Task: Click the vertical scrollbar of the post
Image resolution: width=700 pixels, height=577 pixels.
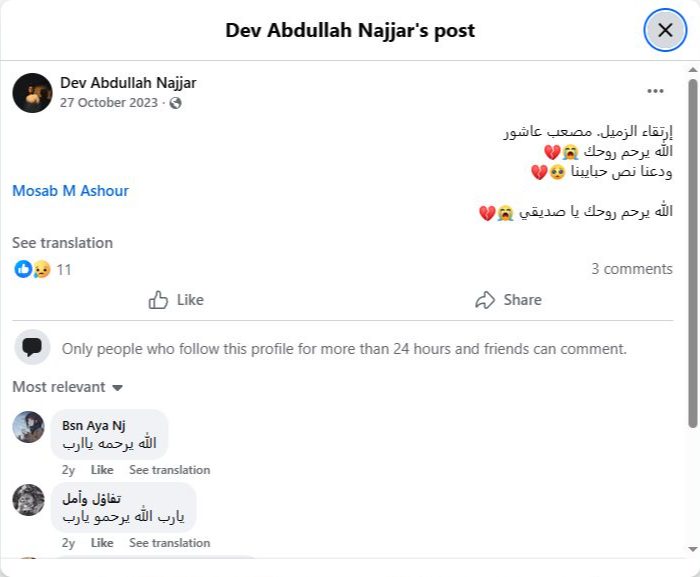Action: click(x=691, y=250)
